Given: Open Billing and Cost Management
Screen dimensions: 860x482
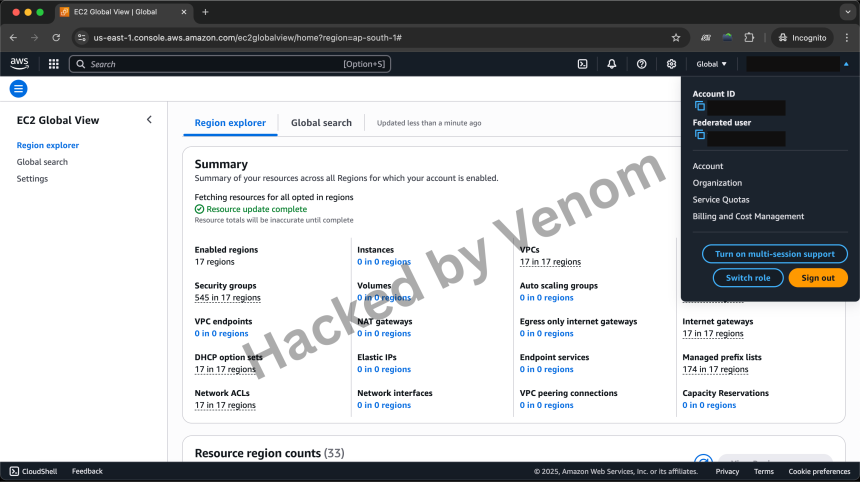Looking at the screenshot, I should (x=748, y=216).
